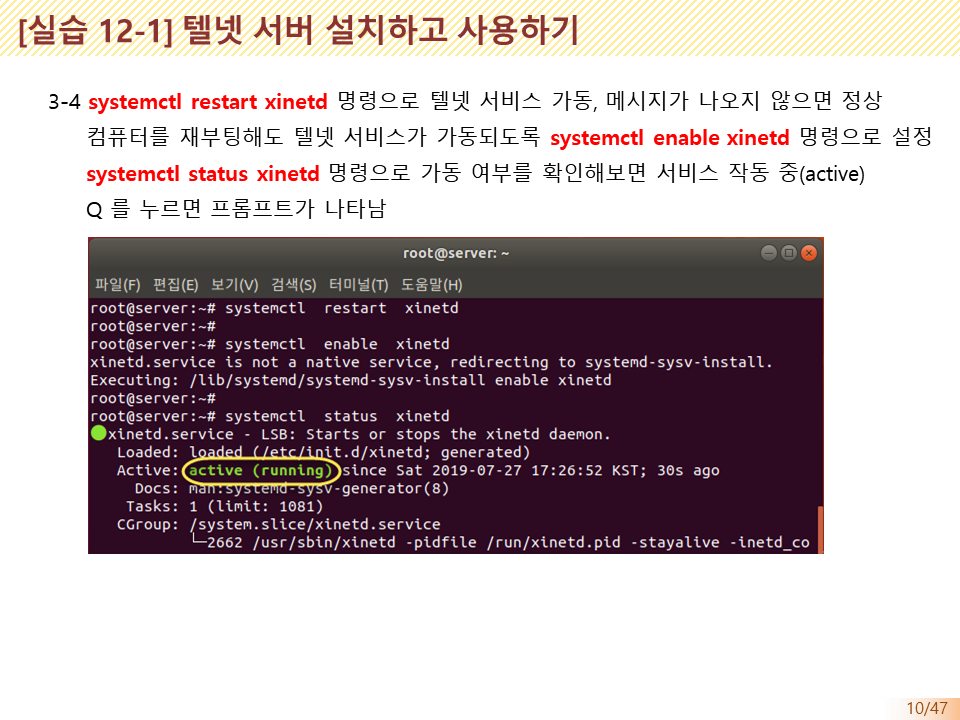
Task: Click the red 'systemctl enable xinetd' text
Action: click(670, 138)
